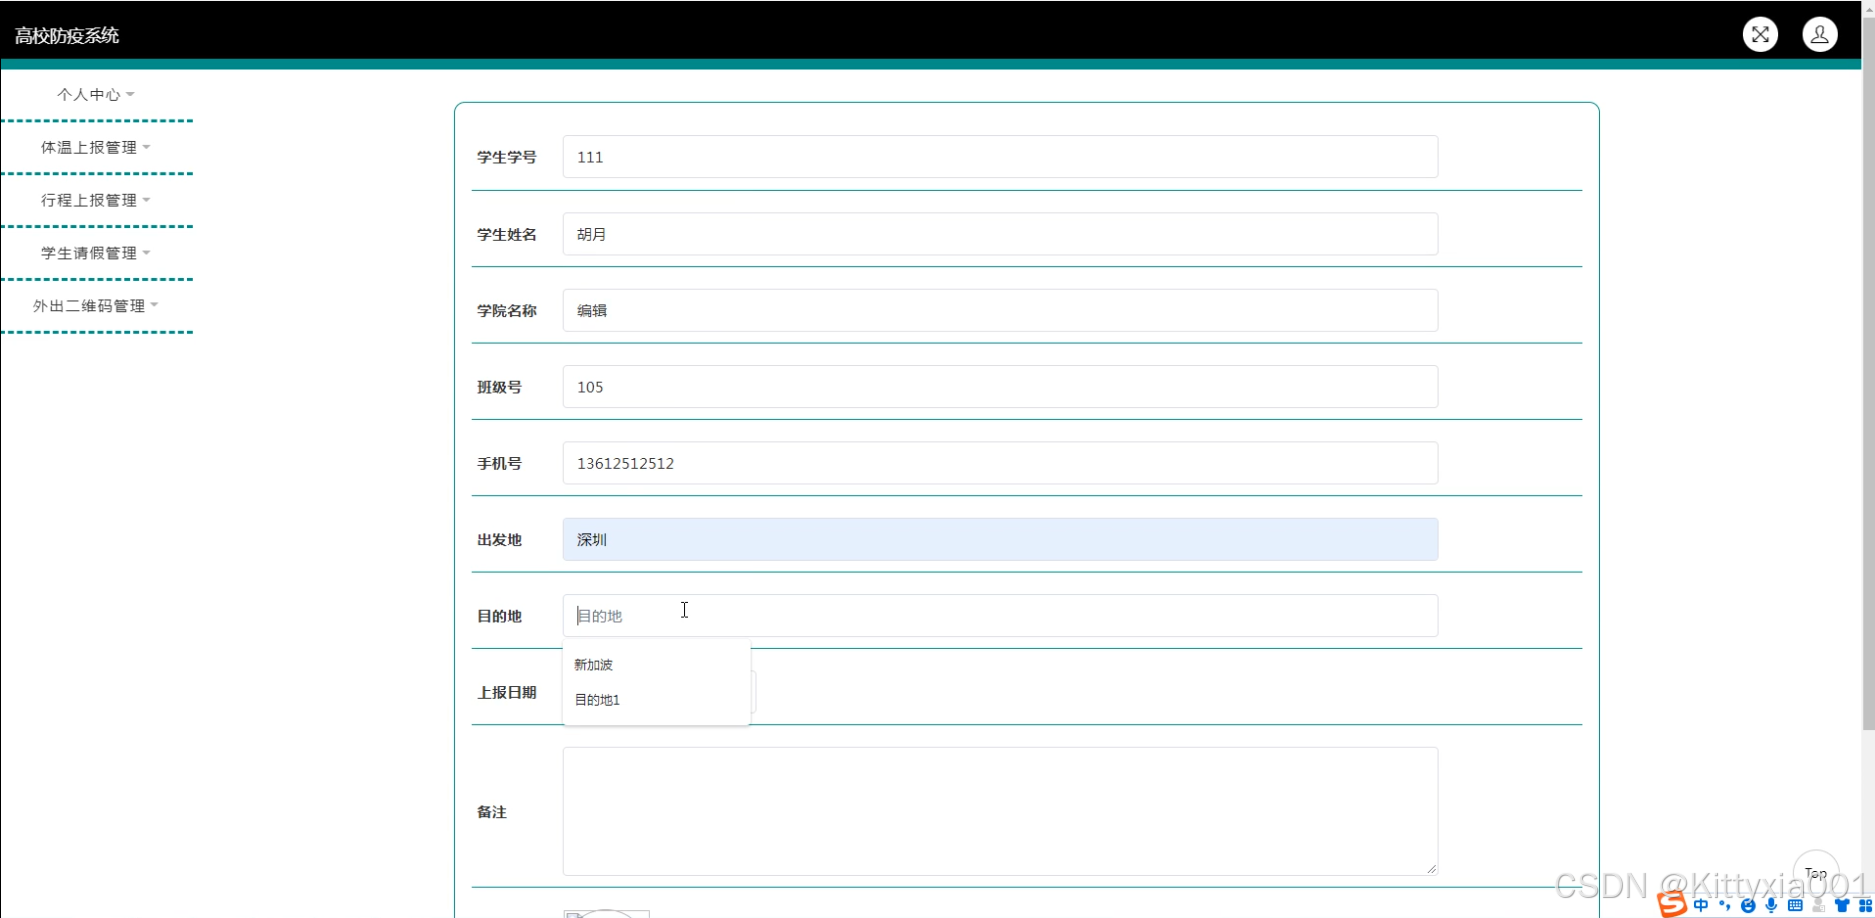
Task: Expand 个人中心 sidebar menu
Action: pyautogui.click(x=96, y=94)
